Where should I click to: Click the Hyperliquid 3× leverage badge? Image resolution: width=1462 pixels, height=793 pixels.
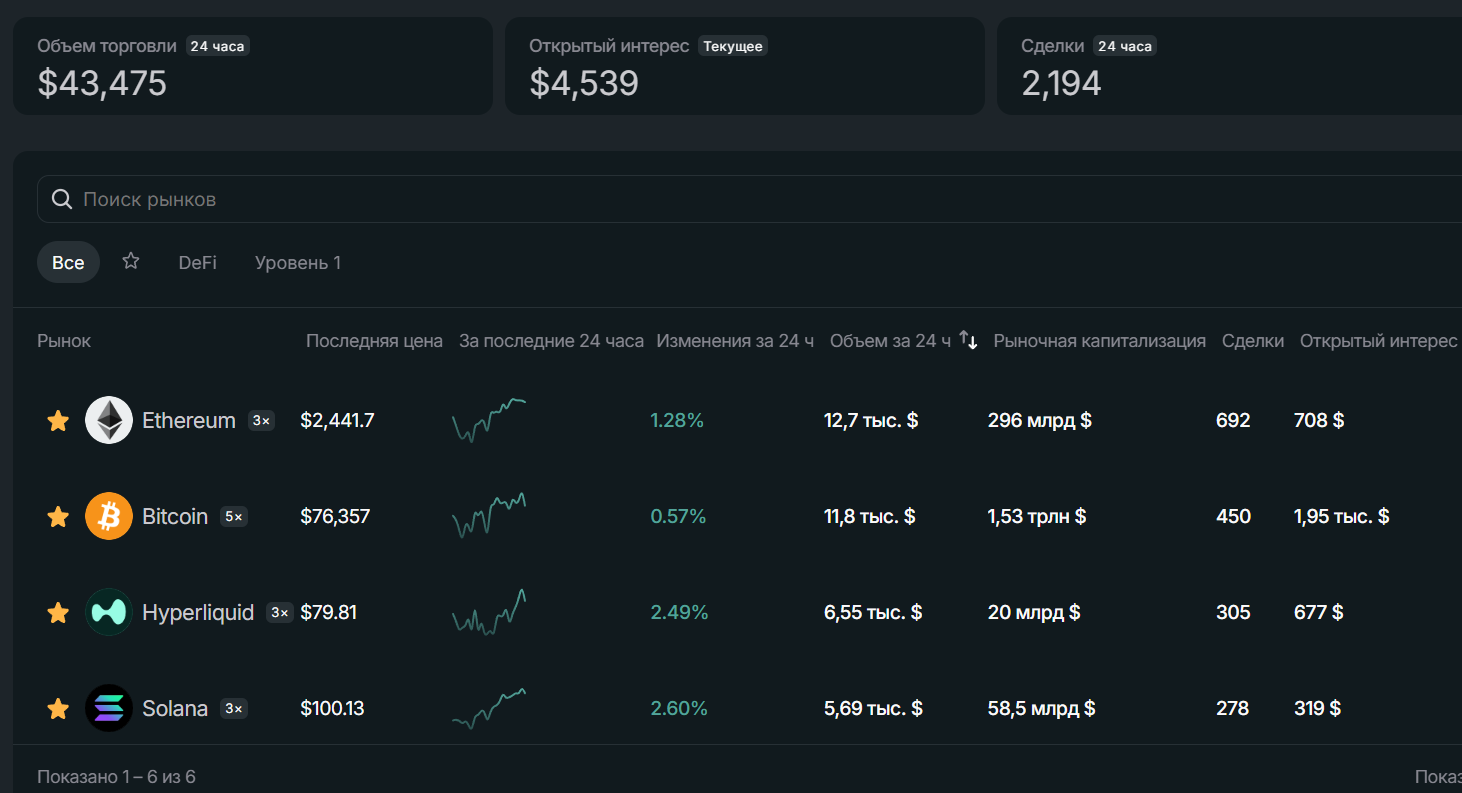[x=280, y=613]
